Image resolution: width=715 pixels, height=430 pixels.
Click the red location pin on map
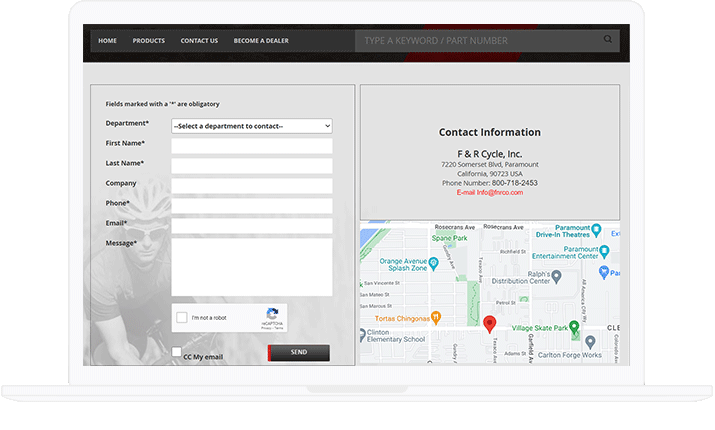click(x=489, y=323)
